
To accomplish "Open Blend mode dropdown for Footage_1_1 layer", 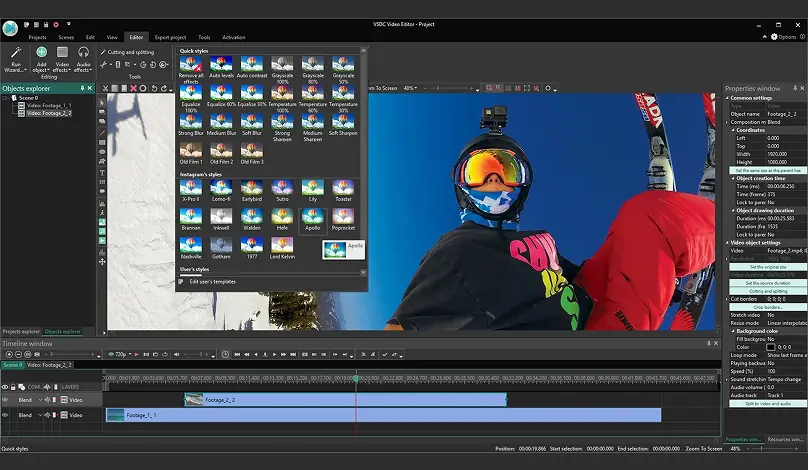I will (40, 415).
